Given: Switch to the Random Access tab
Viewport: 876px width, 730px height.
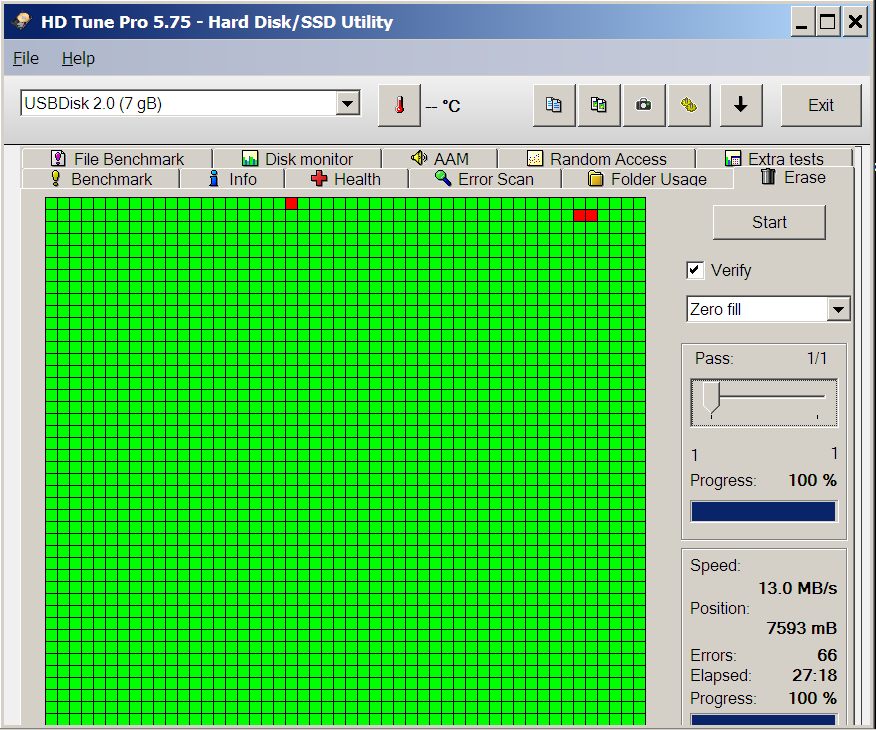Looking at the screenshot, I should click(597, 159).
